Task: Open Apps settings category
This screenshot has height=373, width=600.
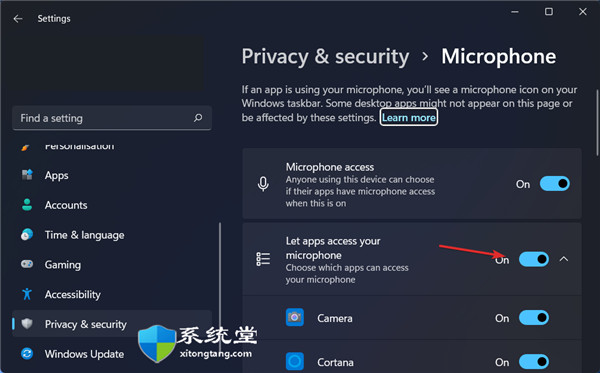Action: [x=112, y=175]
